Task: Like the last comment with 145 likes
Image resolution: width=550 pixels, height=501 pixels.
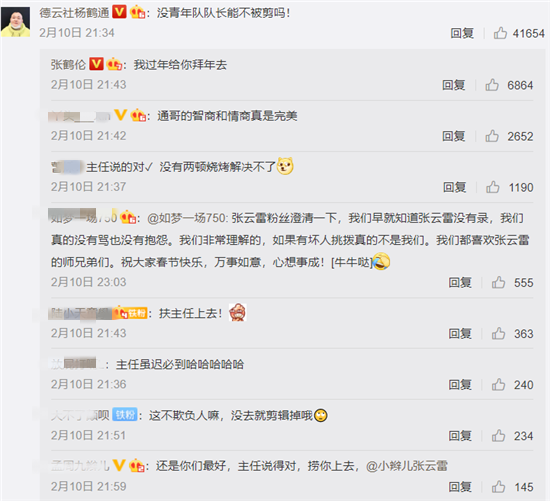Action: click(x=498, y=487)
